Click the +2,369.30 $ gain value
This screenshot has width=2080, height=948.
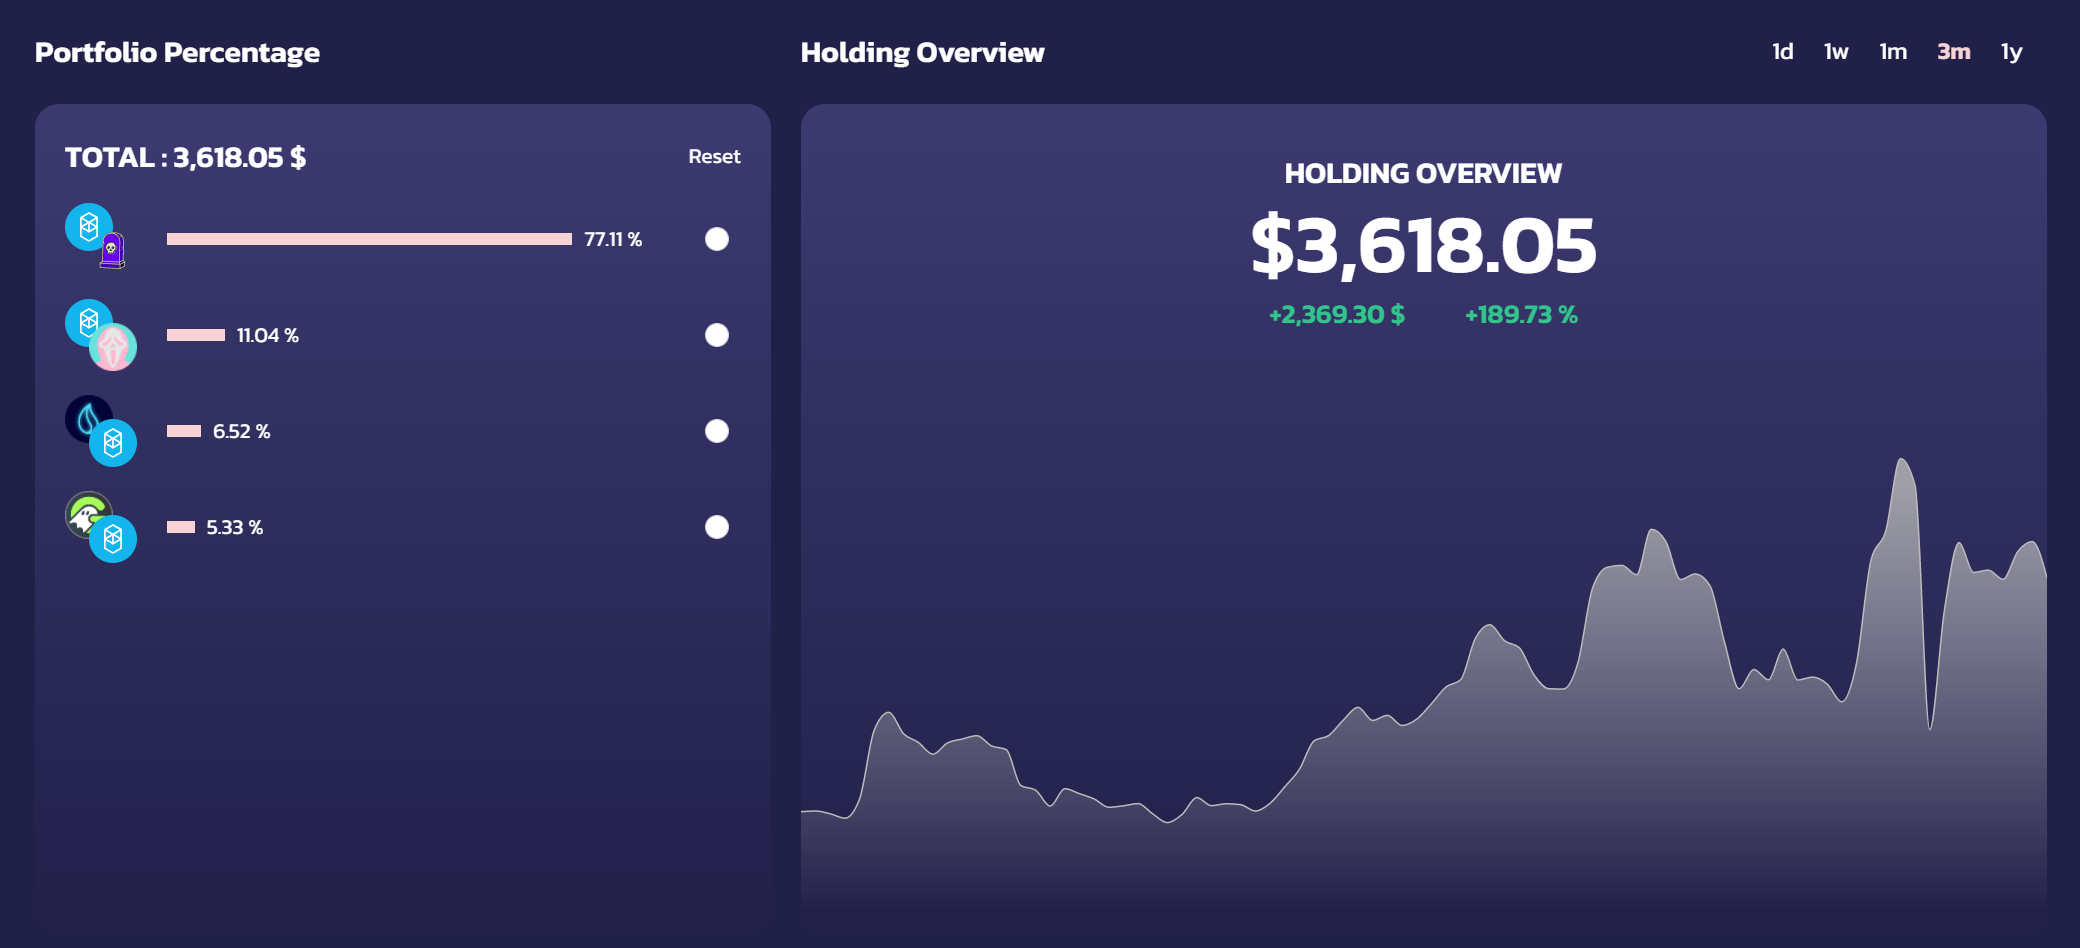(1337, 315)
